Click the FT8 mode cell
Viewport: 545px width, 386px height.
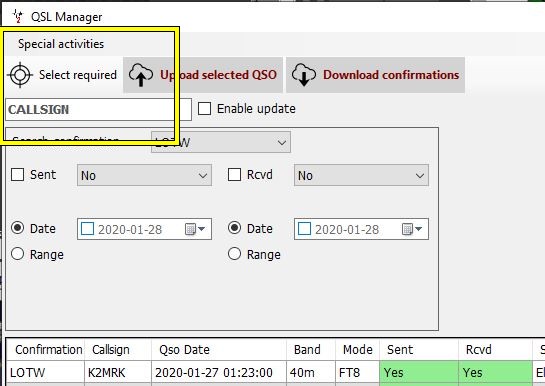(357, 372)
